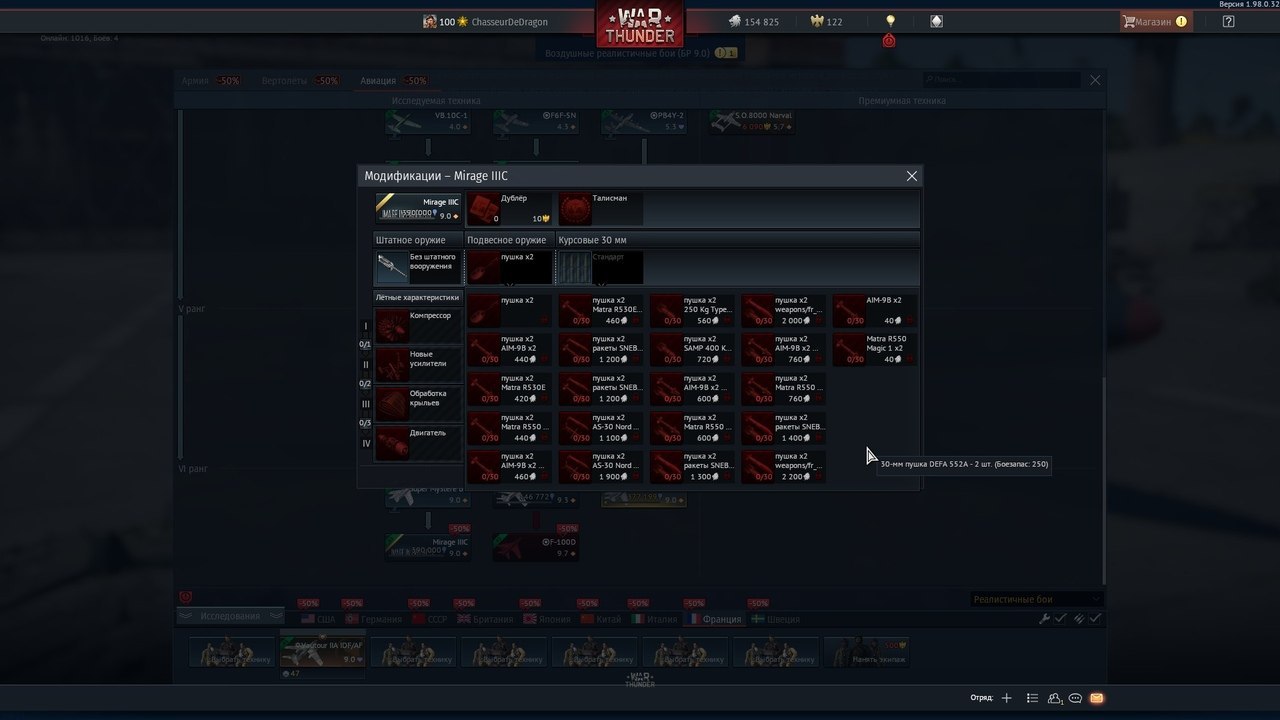This screenshot has height=720, width=1280.
Task: Select the Япония country tab
Action: point(546,619)
